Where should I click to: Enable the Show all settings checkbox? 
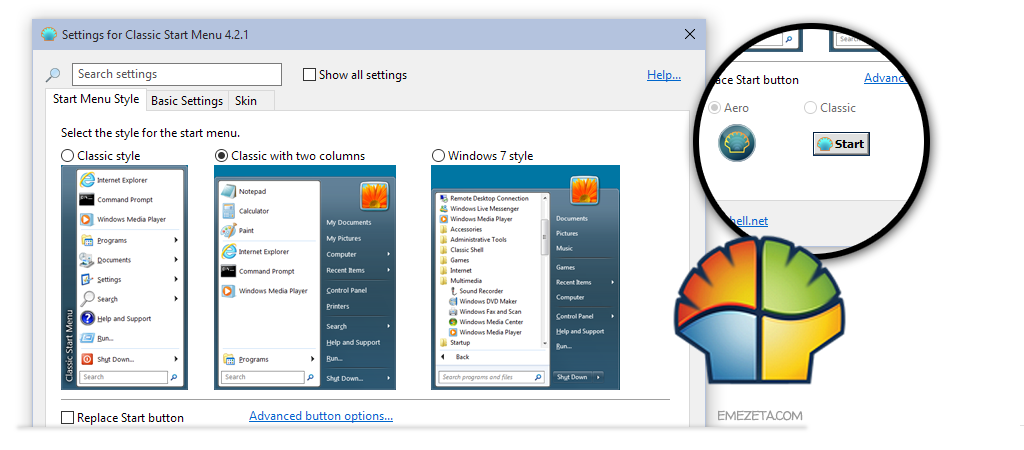pyautogui.click(x=310, y=75)
